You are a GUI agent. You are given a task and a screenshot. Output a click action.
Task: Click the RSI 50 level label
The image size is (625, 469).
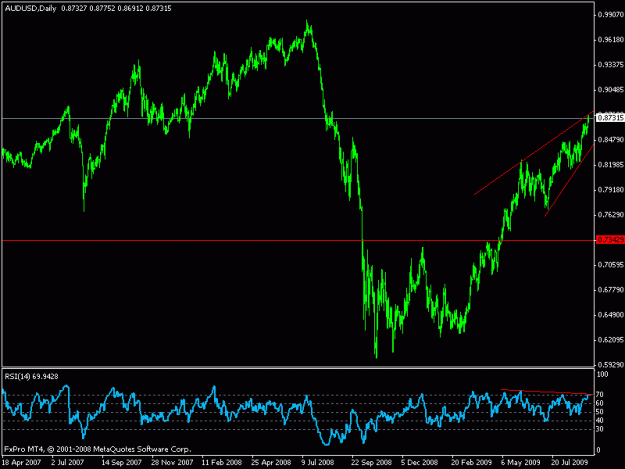(601, 412)
